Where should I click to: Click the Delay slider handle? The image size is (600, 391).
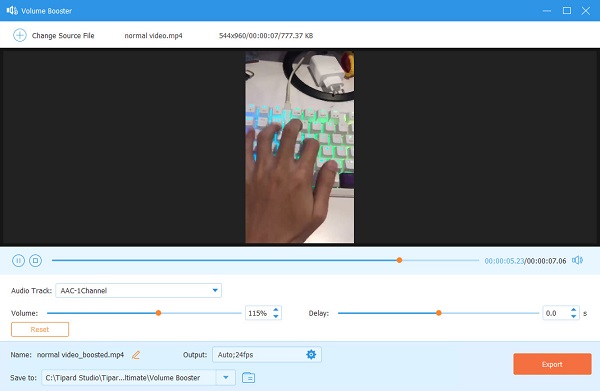click(x=439, y=313)
